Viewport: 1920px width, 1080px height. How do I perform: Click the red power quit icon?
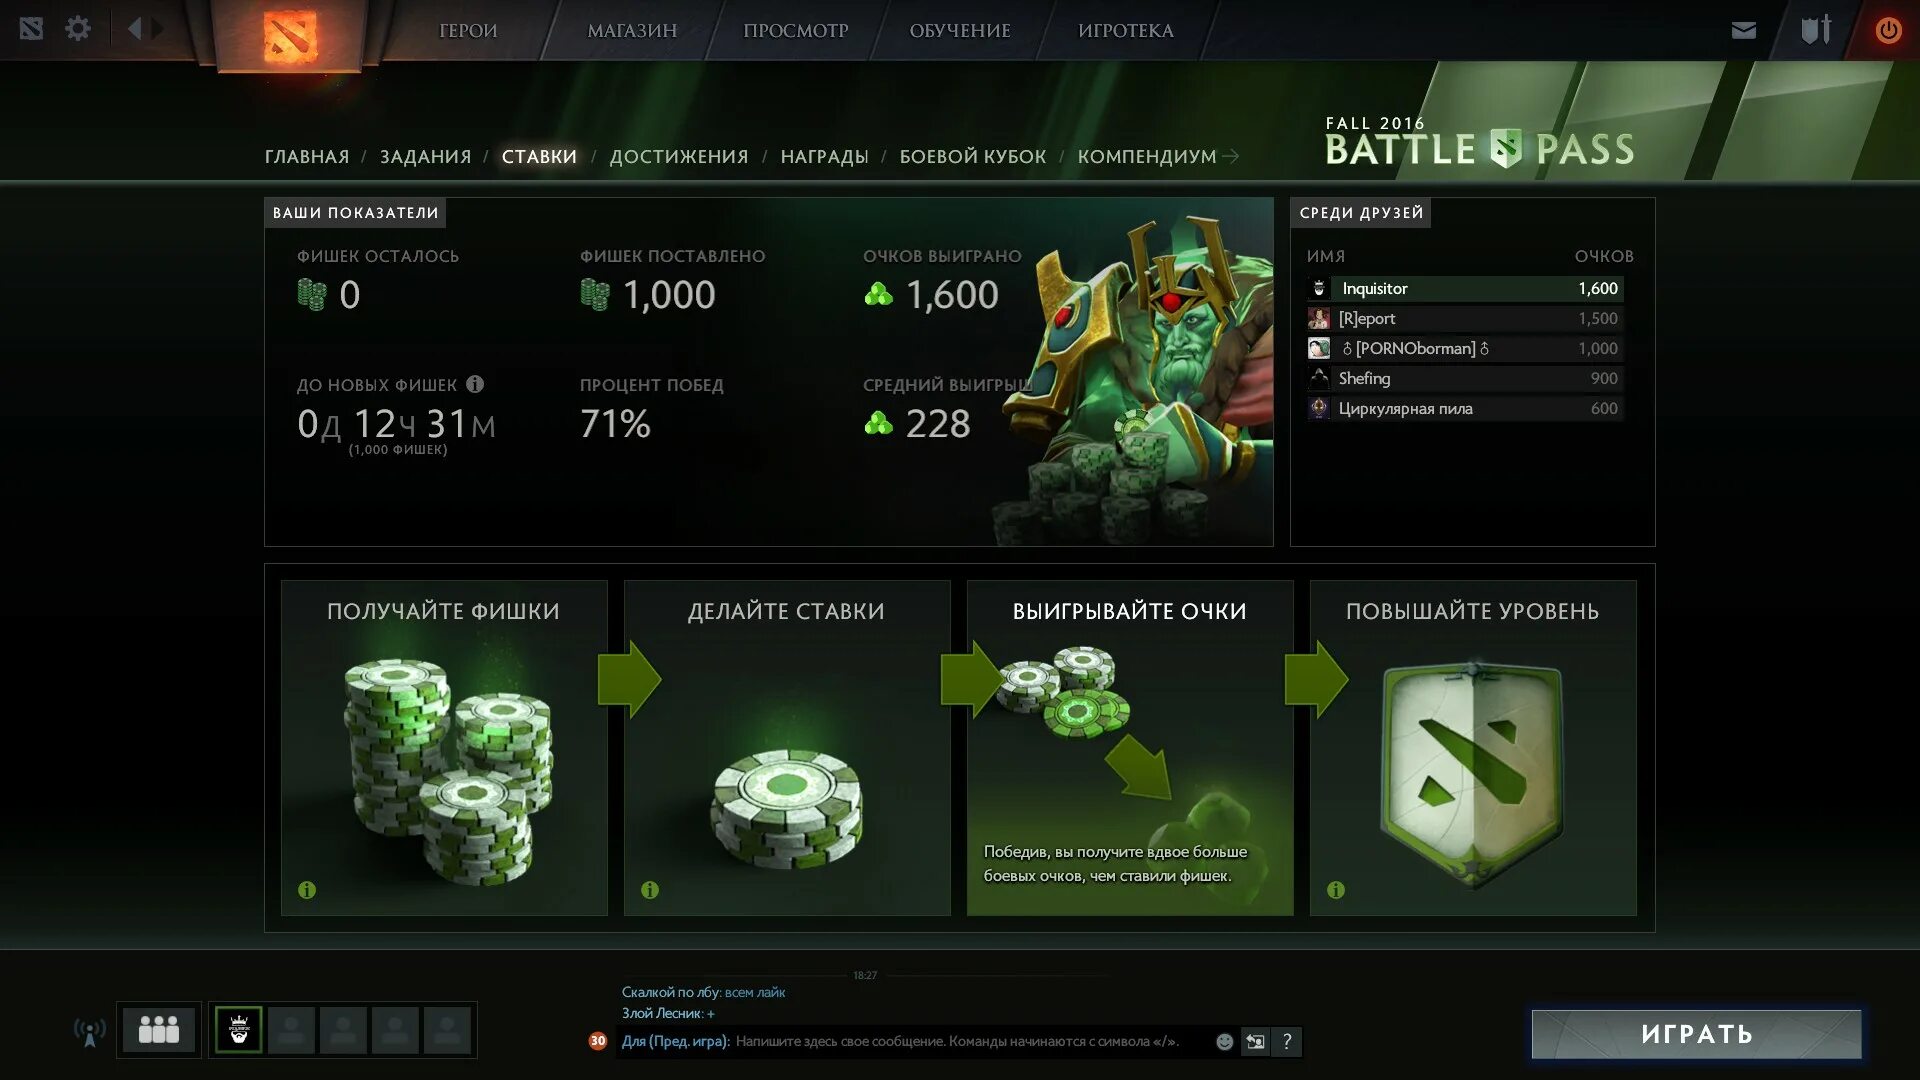[x=1888, y=30]
